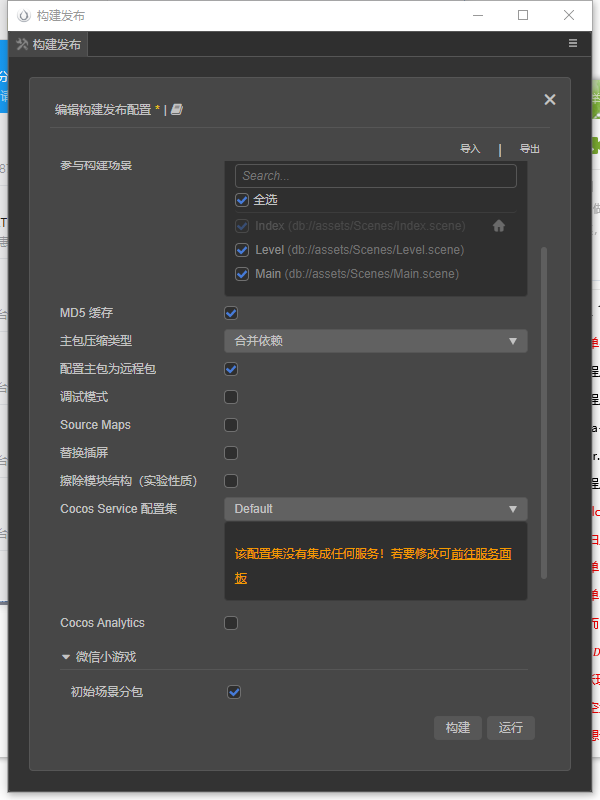Click 导出 to export configuration
The width and height of the screenshot is (600, 800).
click(529, 148)
